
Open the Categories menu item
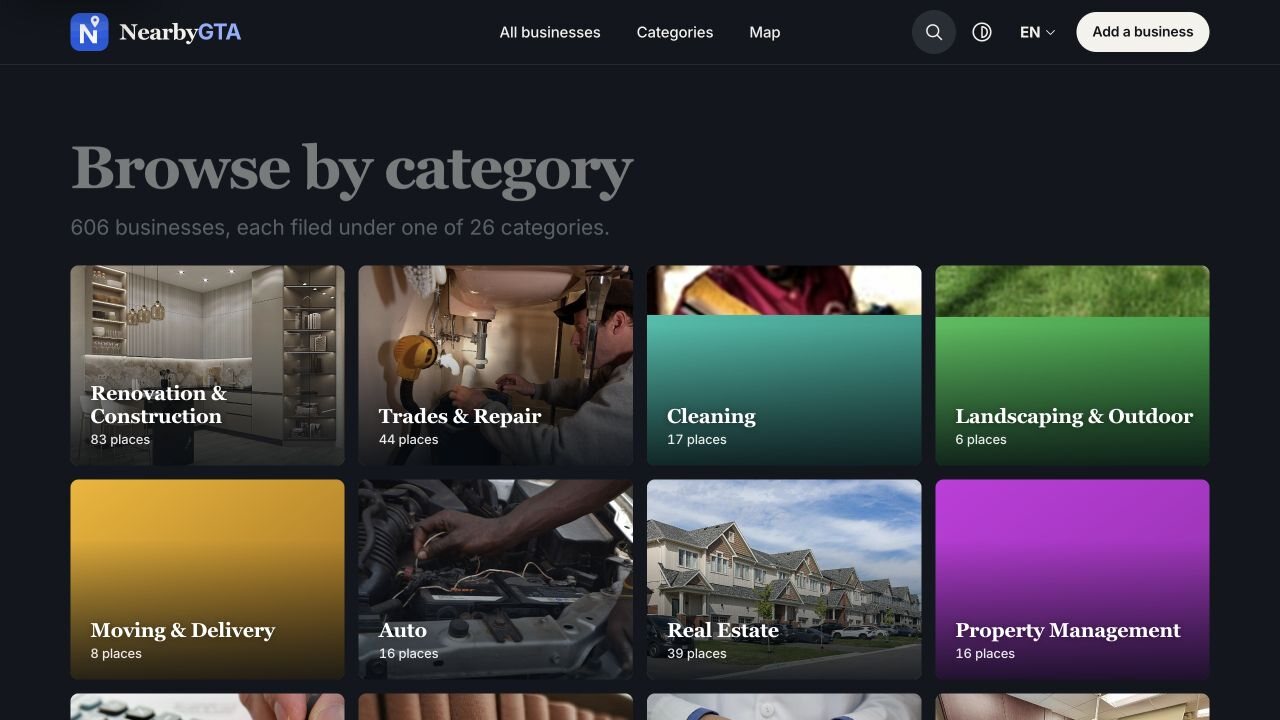(675, 32)
